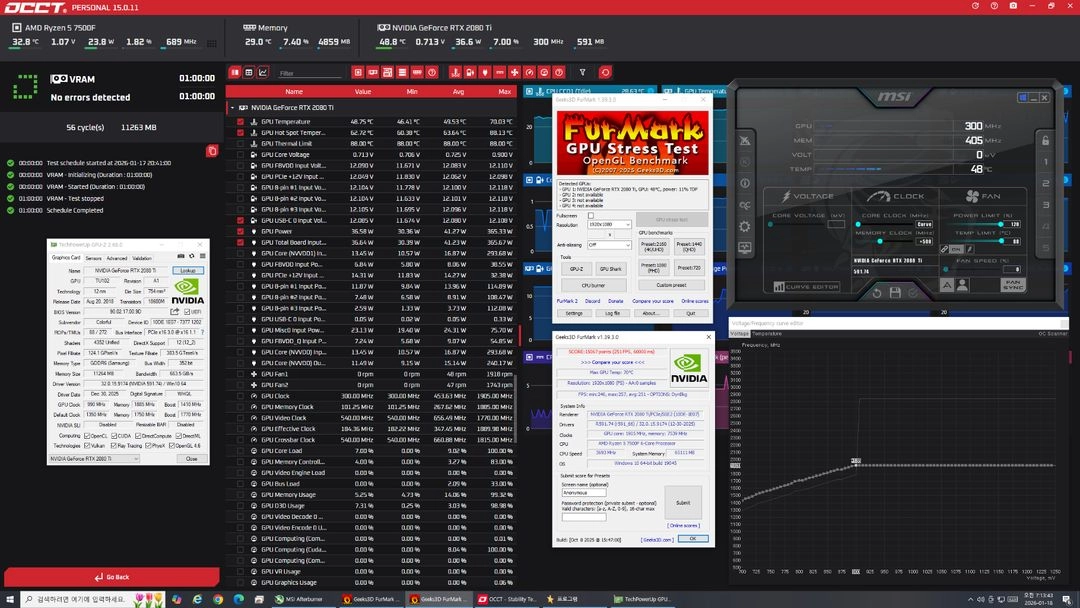Screen dimensions: 1080x608
Task: Select Afterburner profile slot 3
Action: pyautogui.click(x=1045, y=205)
